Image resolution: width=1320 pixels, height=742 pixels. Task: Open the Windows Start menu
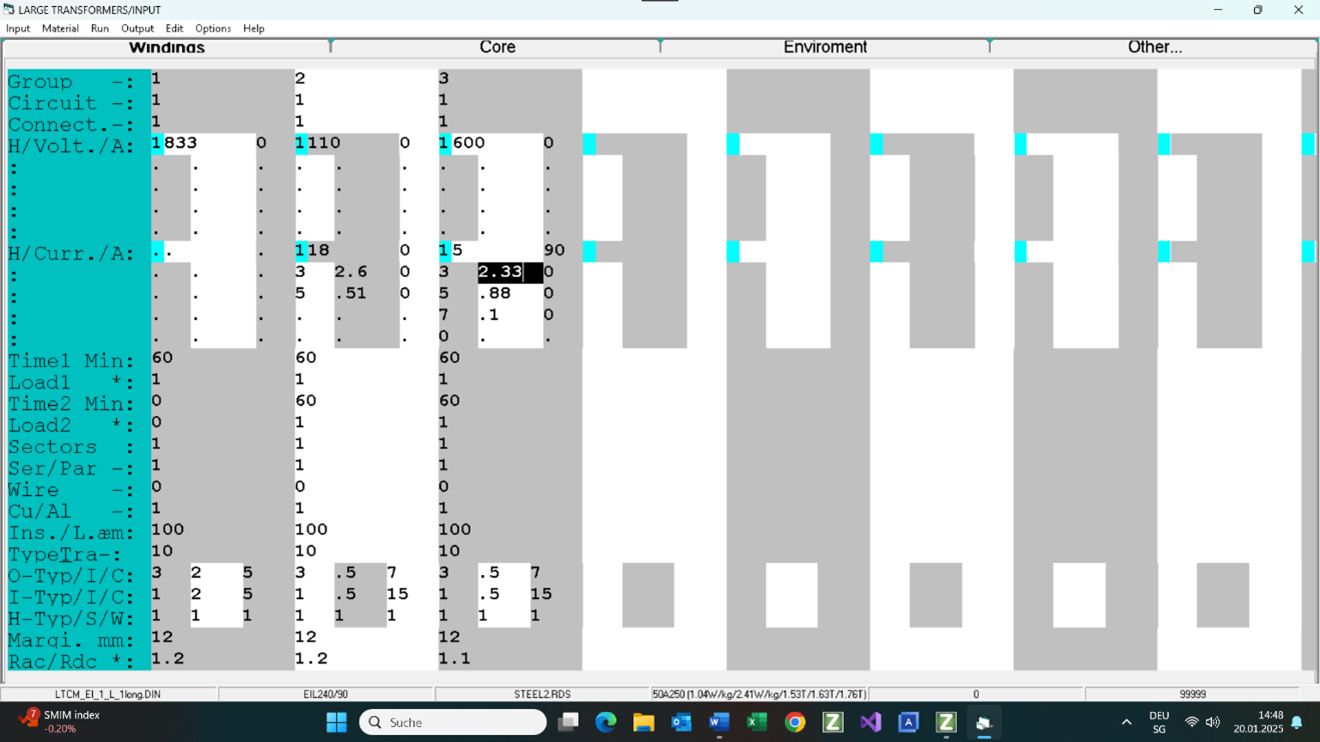[336, 722]
